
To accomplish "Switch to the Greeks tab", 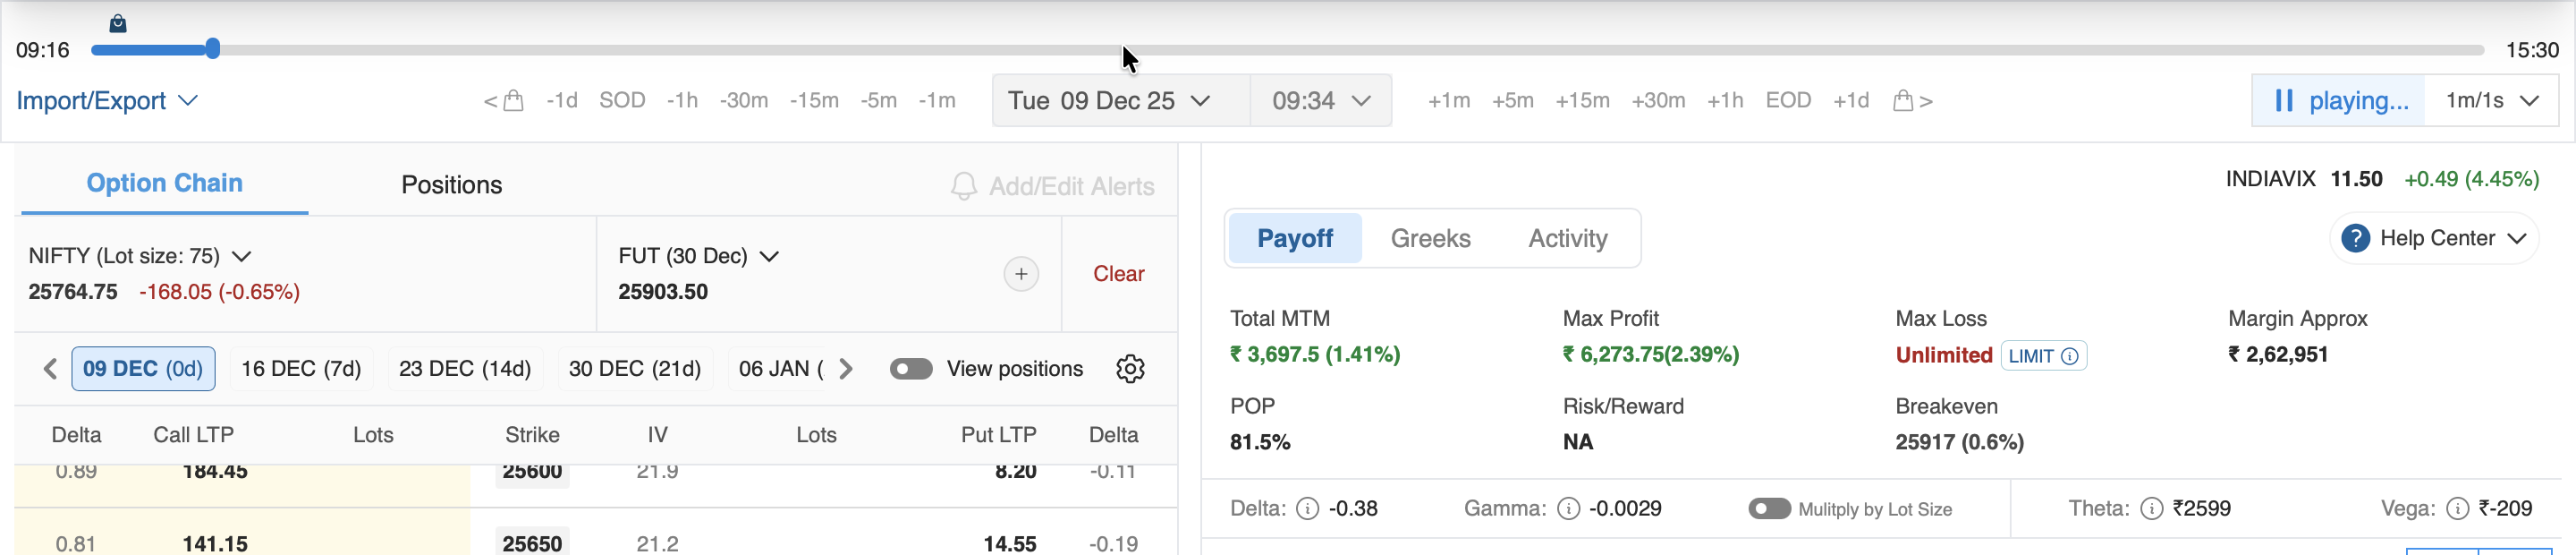I will point(1430,239).
